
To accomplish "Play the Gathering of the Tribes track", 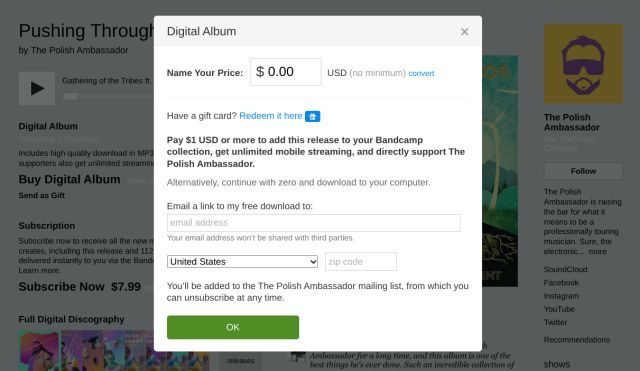I will tap(37, 88).
